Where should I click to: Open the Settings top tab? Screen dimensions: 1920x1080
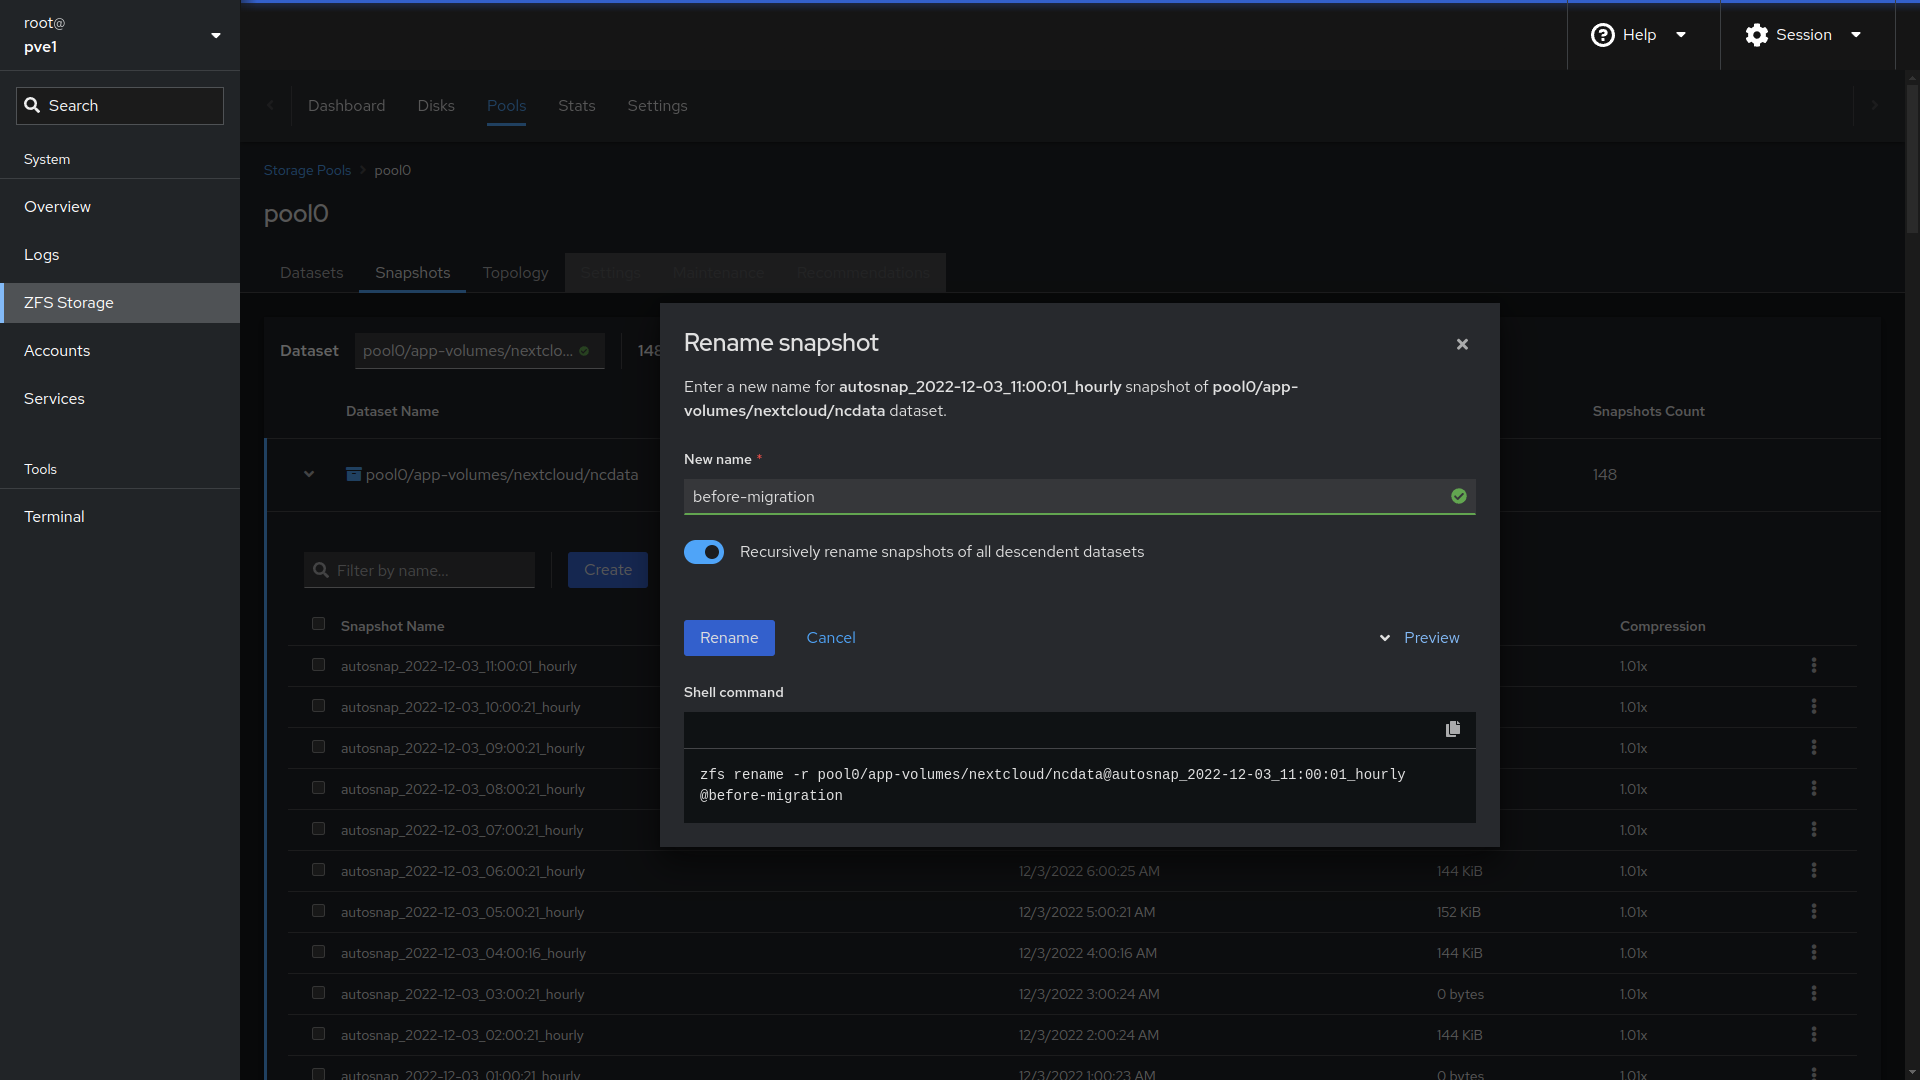pos(657,106)
